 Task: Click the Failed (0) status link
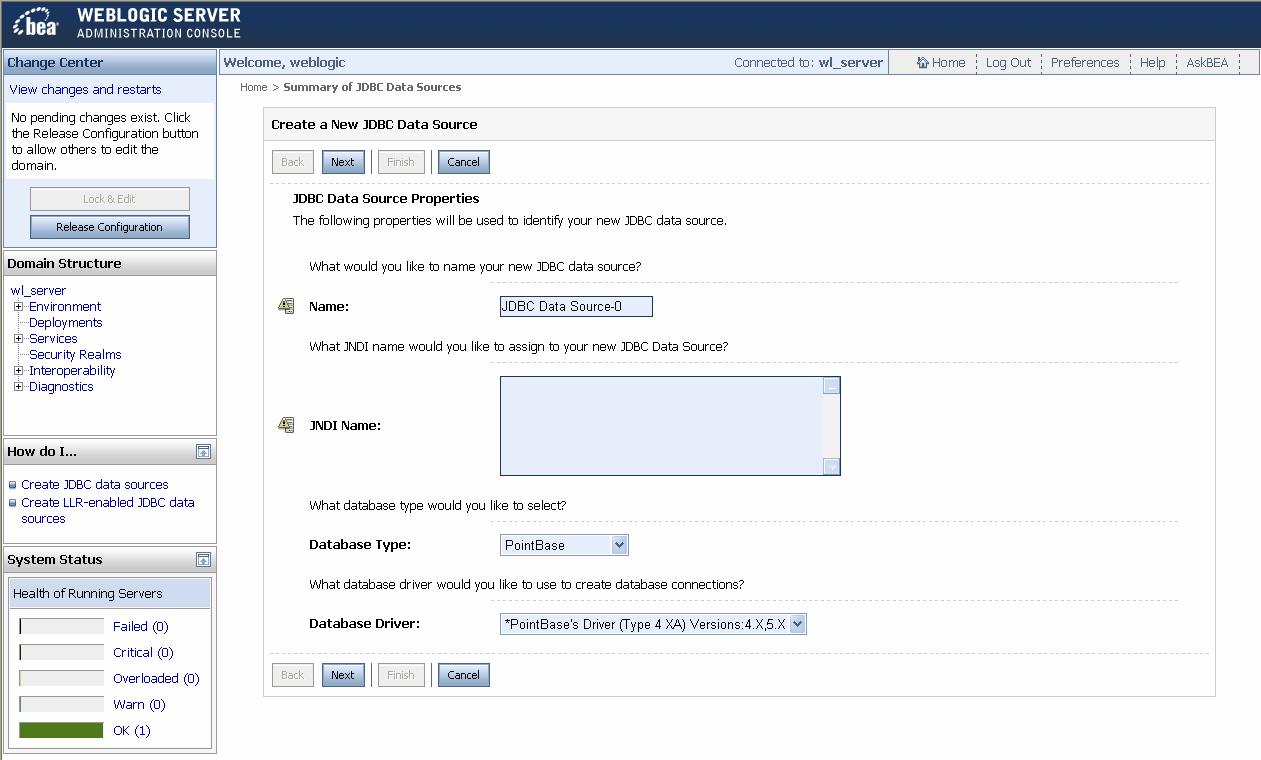[x=141, y=627]
